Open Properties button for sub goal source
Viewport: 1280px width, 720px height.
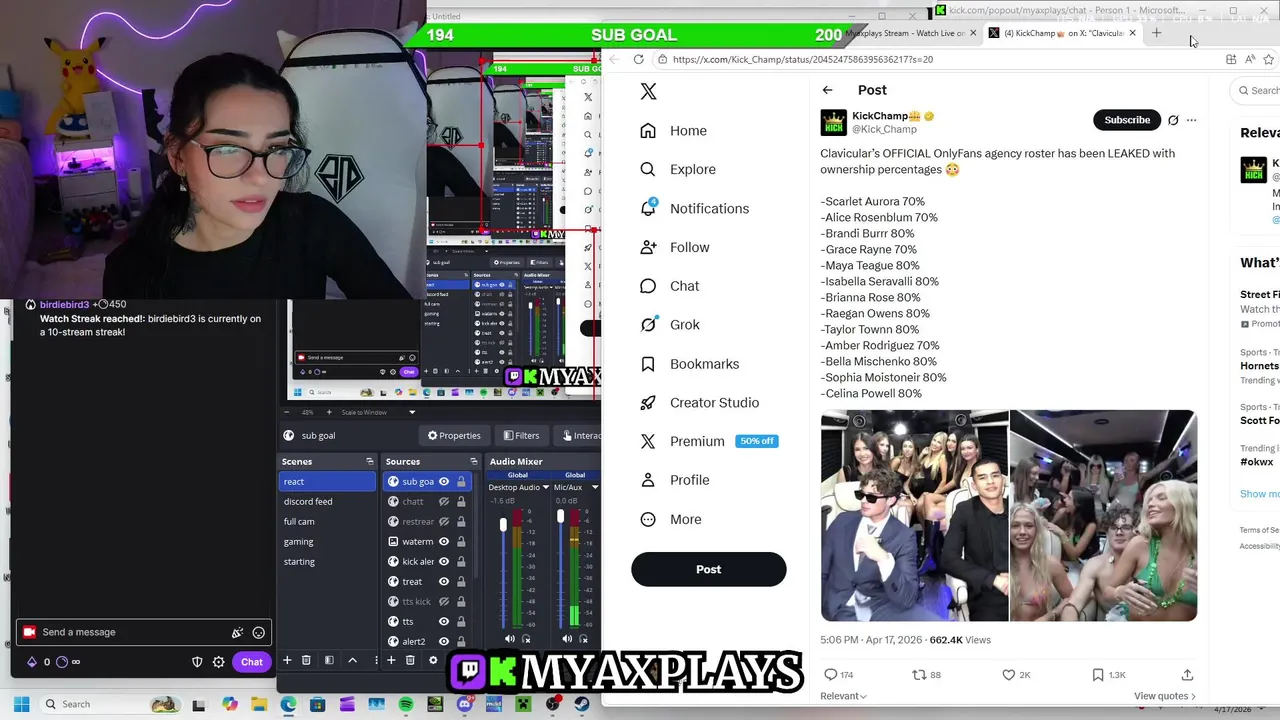point(454,435)
